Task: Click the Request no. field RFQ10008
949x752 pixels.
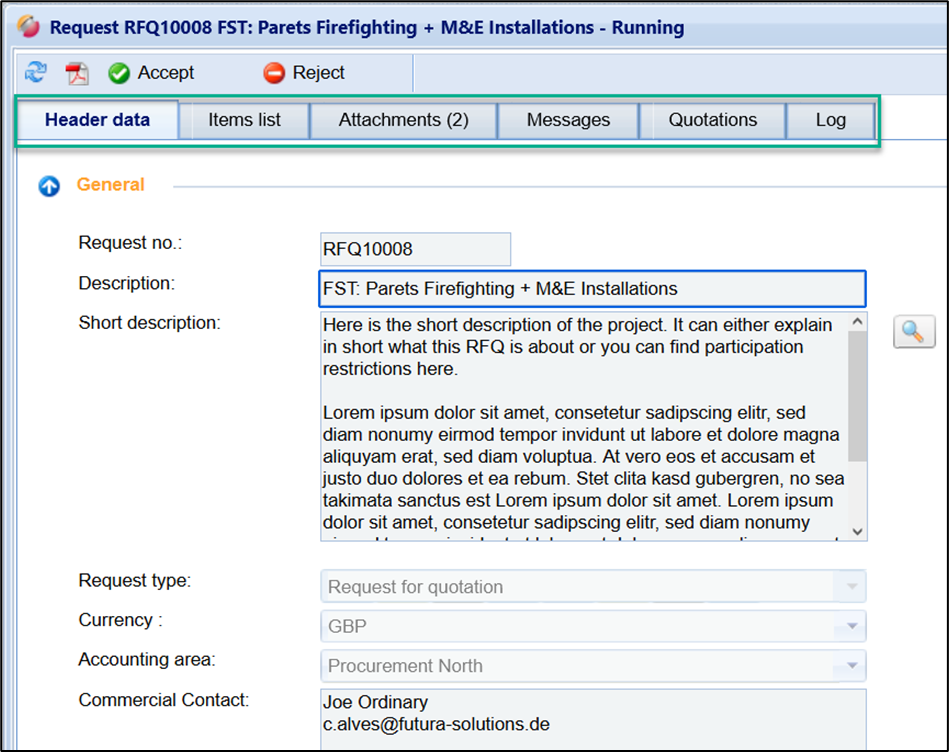Action: [414, 249]
